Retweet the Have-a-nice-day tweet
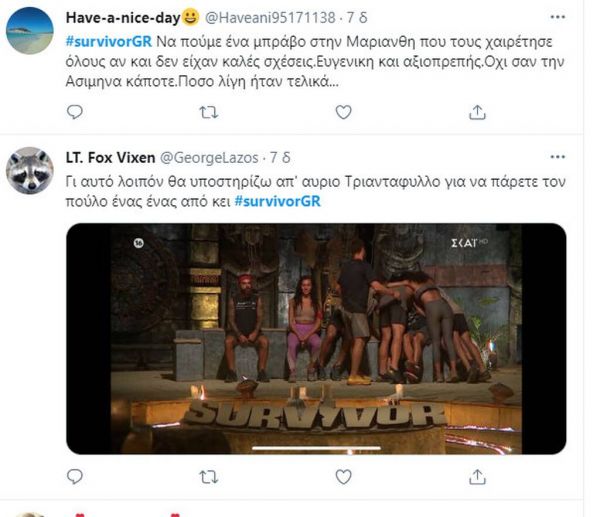The height and width of the screenshot is (517, 600). click(x=207, y=115)
